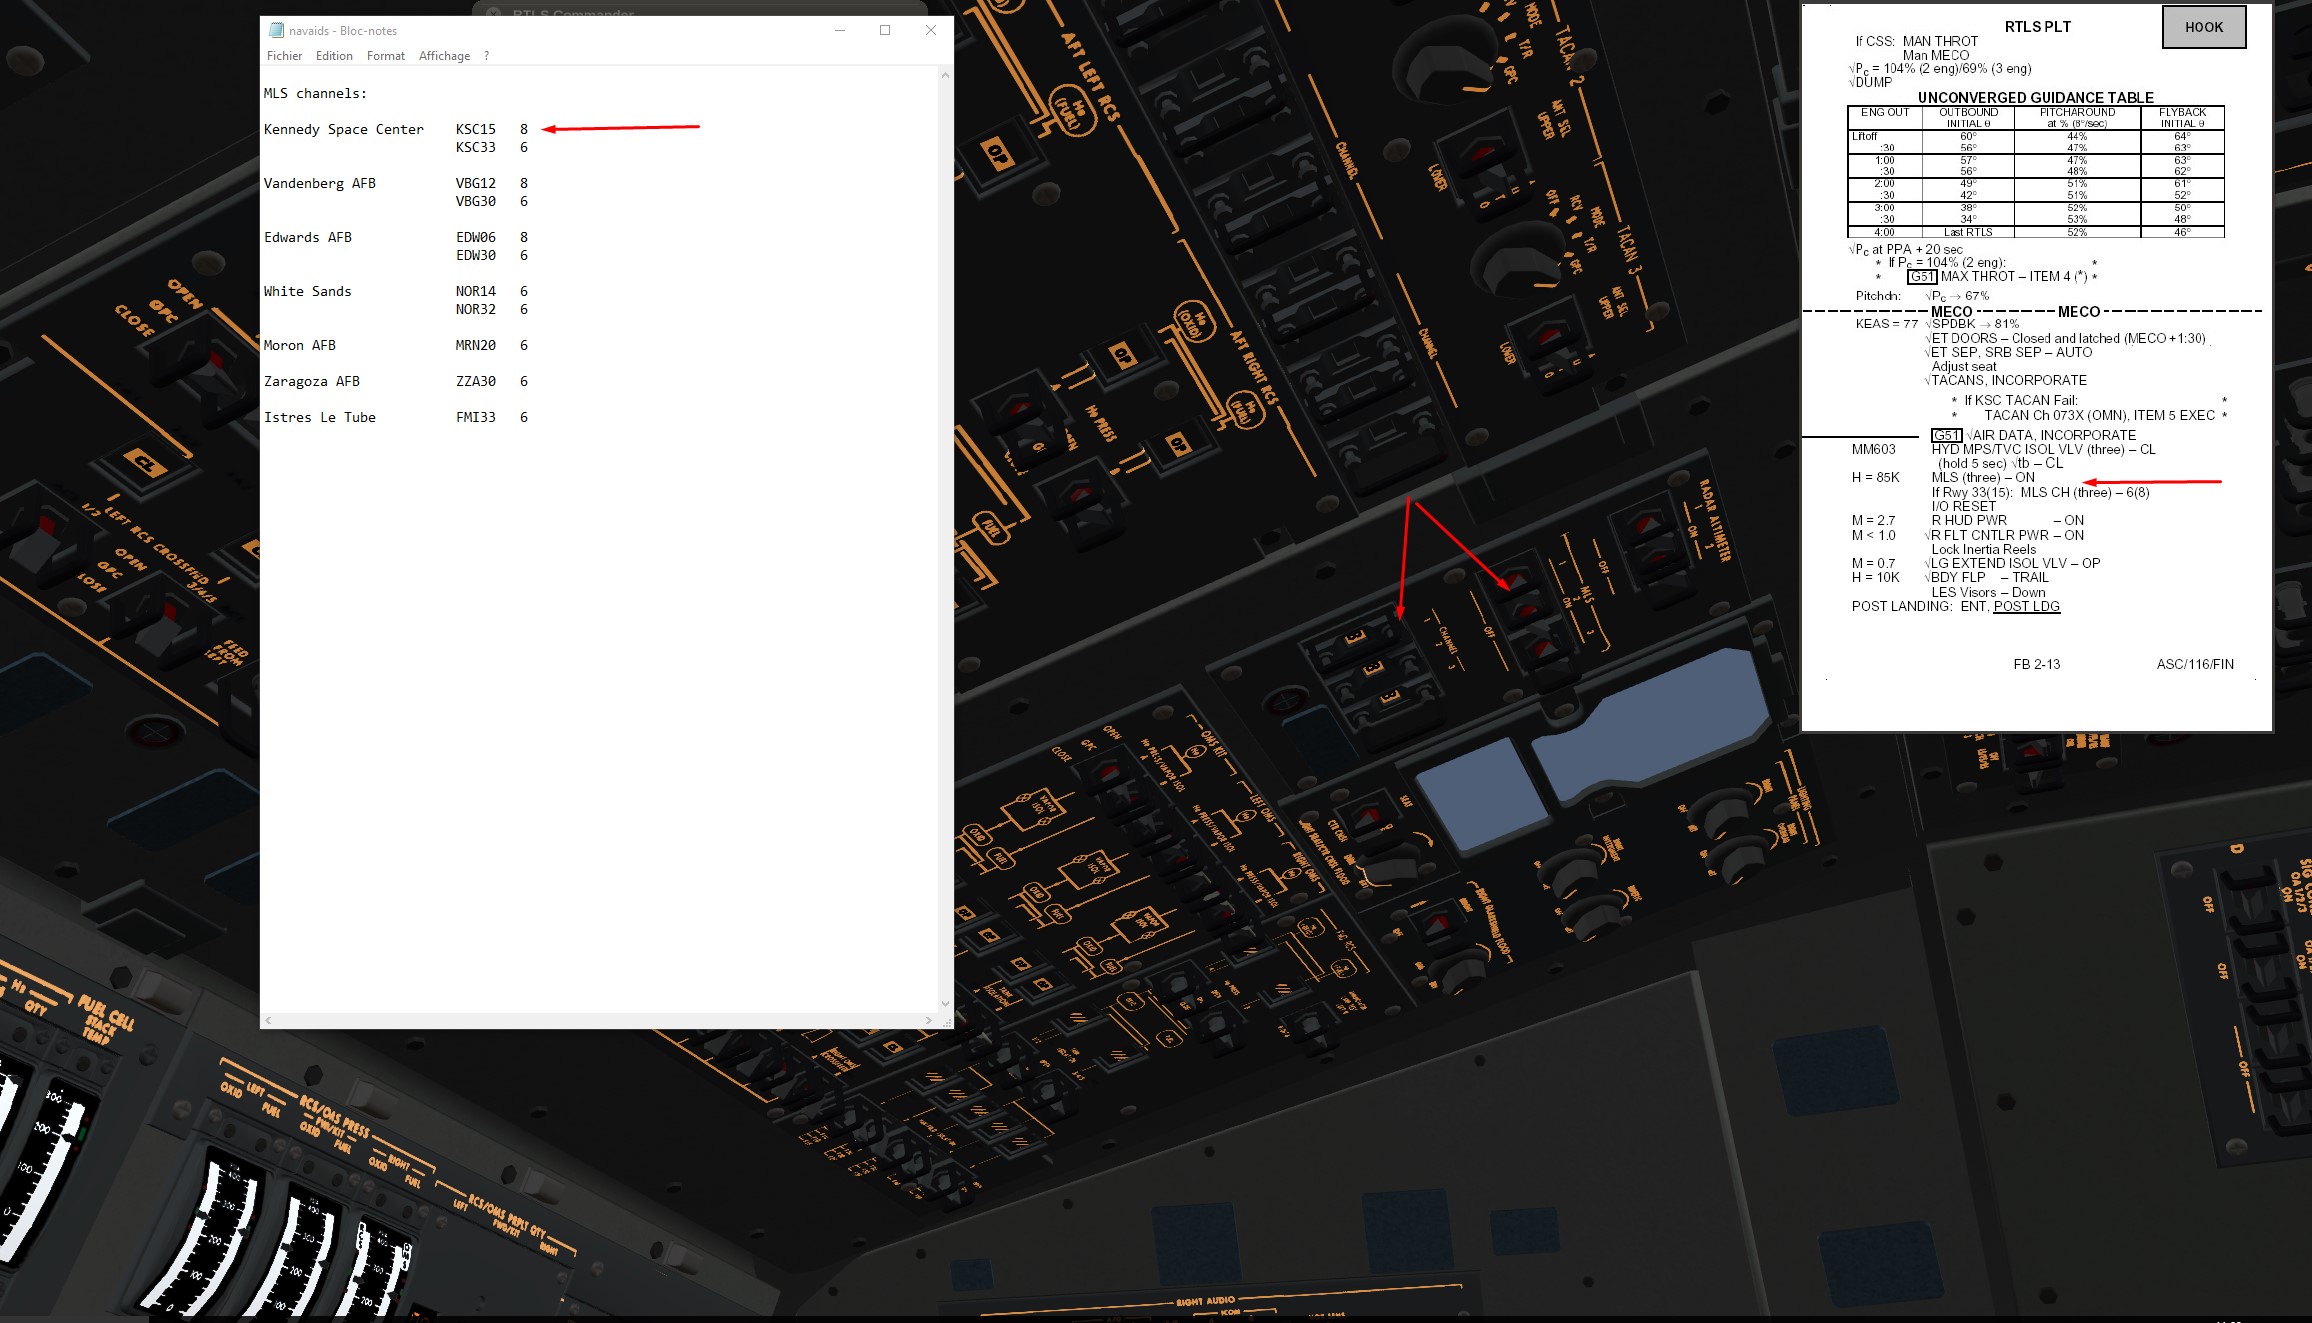Open the Edition menu in Notepad
Viewport: 2312px width, 1323px height.
tap(334, 56)
